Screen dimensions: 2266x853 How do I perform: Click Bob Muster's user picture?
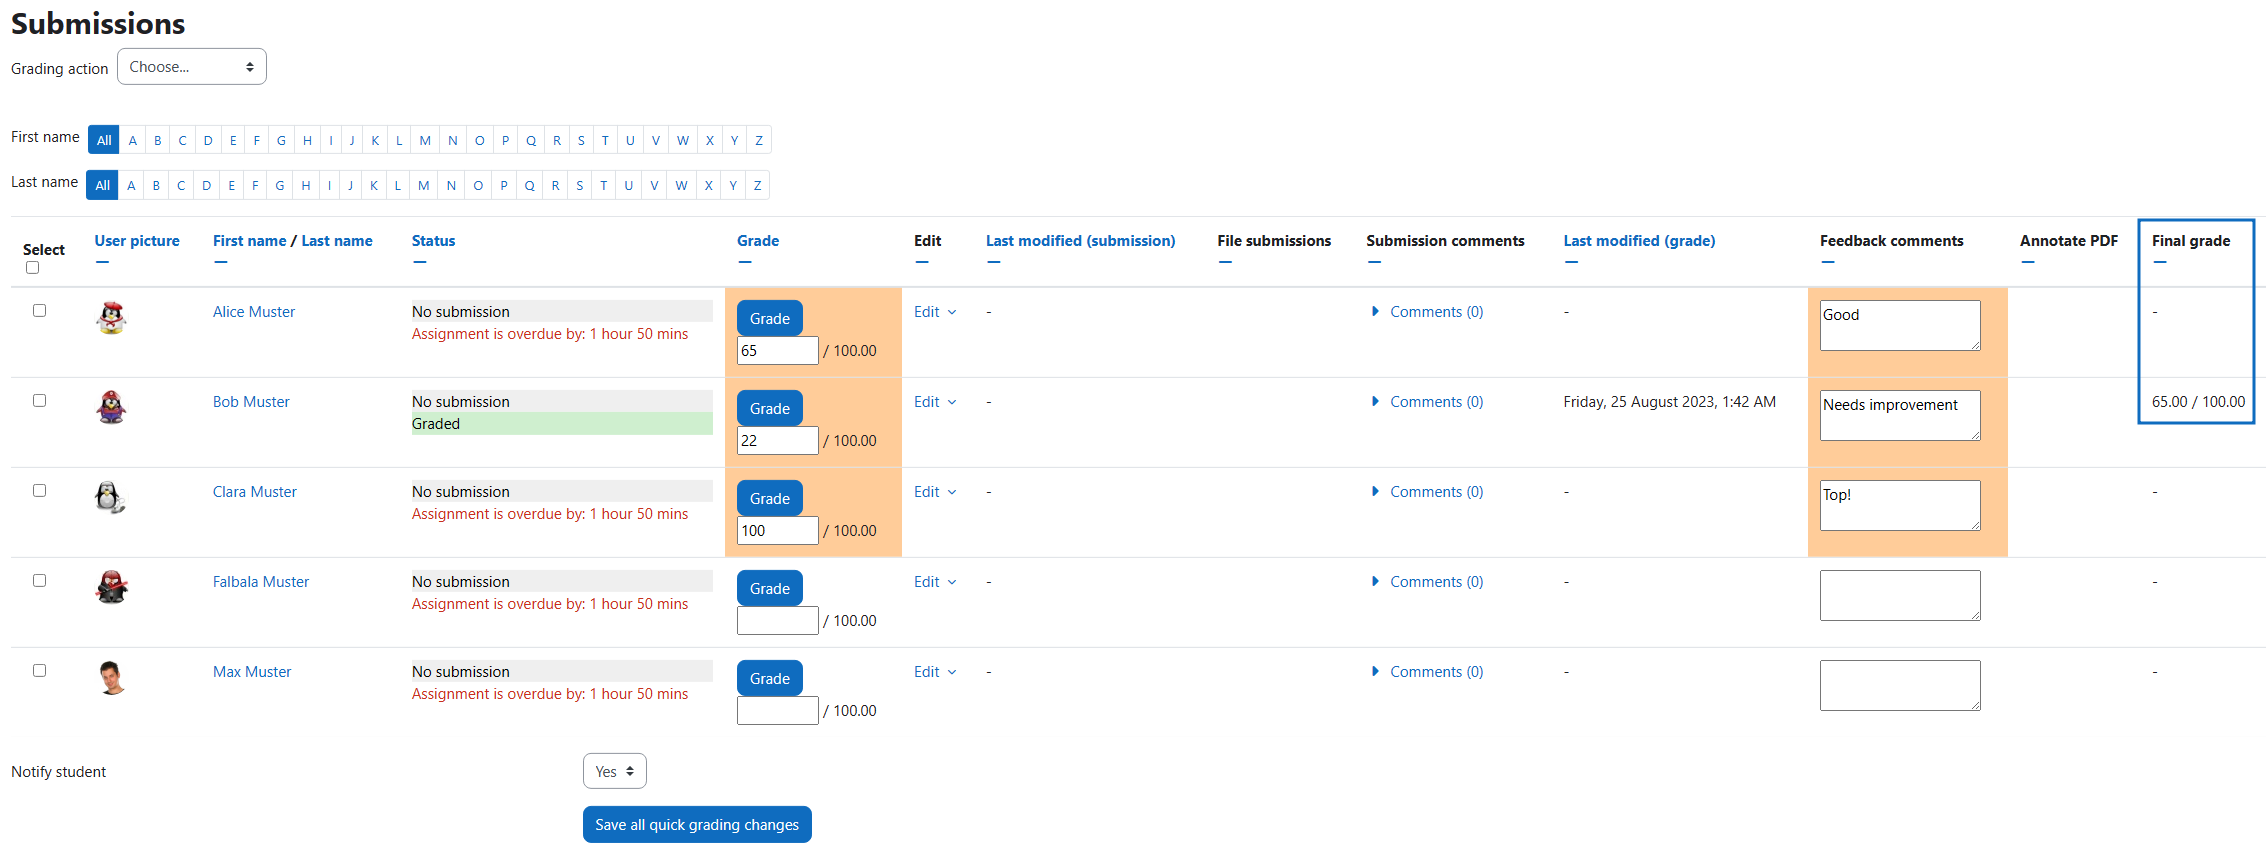111,408
